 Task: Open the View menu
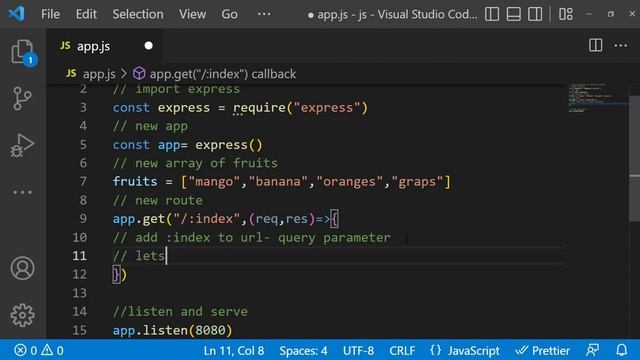(x=192, y=14)
